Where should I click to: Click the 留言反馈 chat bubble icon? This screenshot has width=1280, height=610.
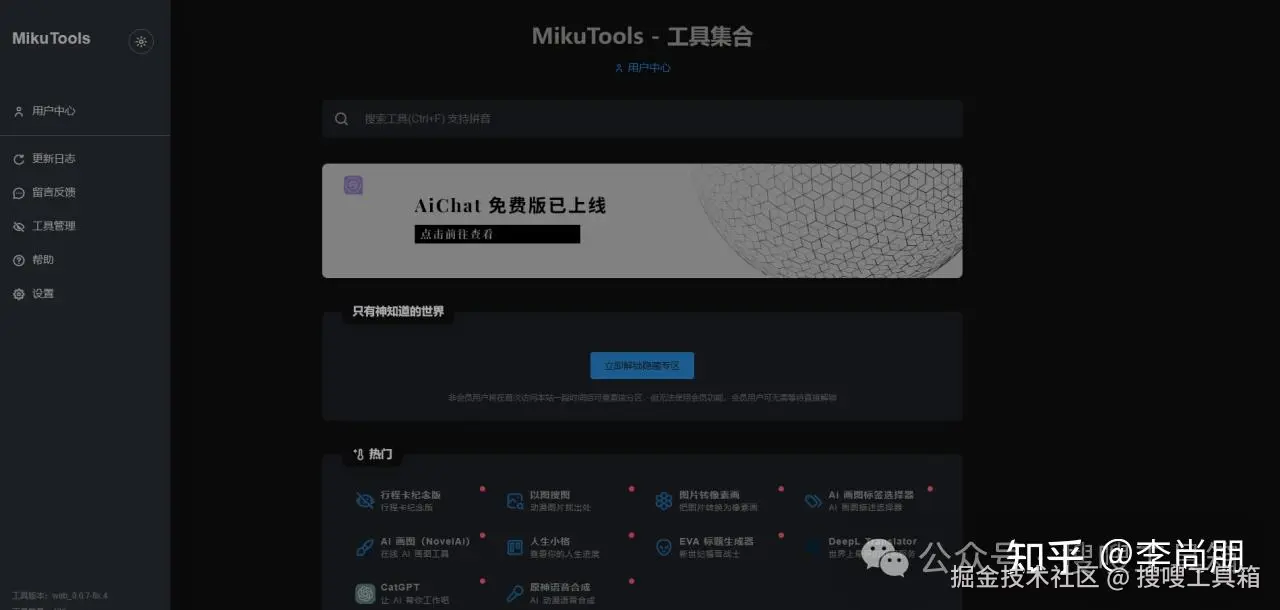click(x=18, y=193)
